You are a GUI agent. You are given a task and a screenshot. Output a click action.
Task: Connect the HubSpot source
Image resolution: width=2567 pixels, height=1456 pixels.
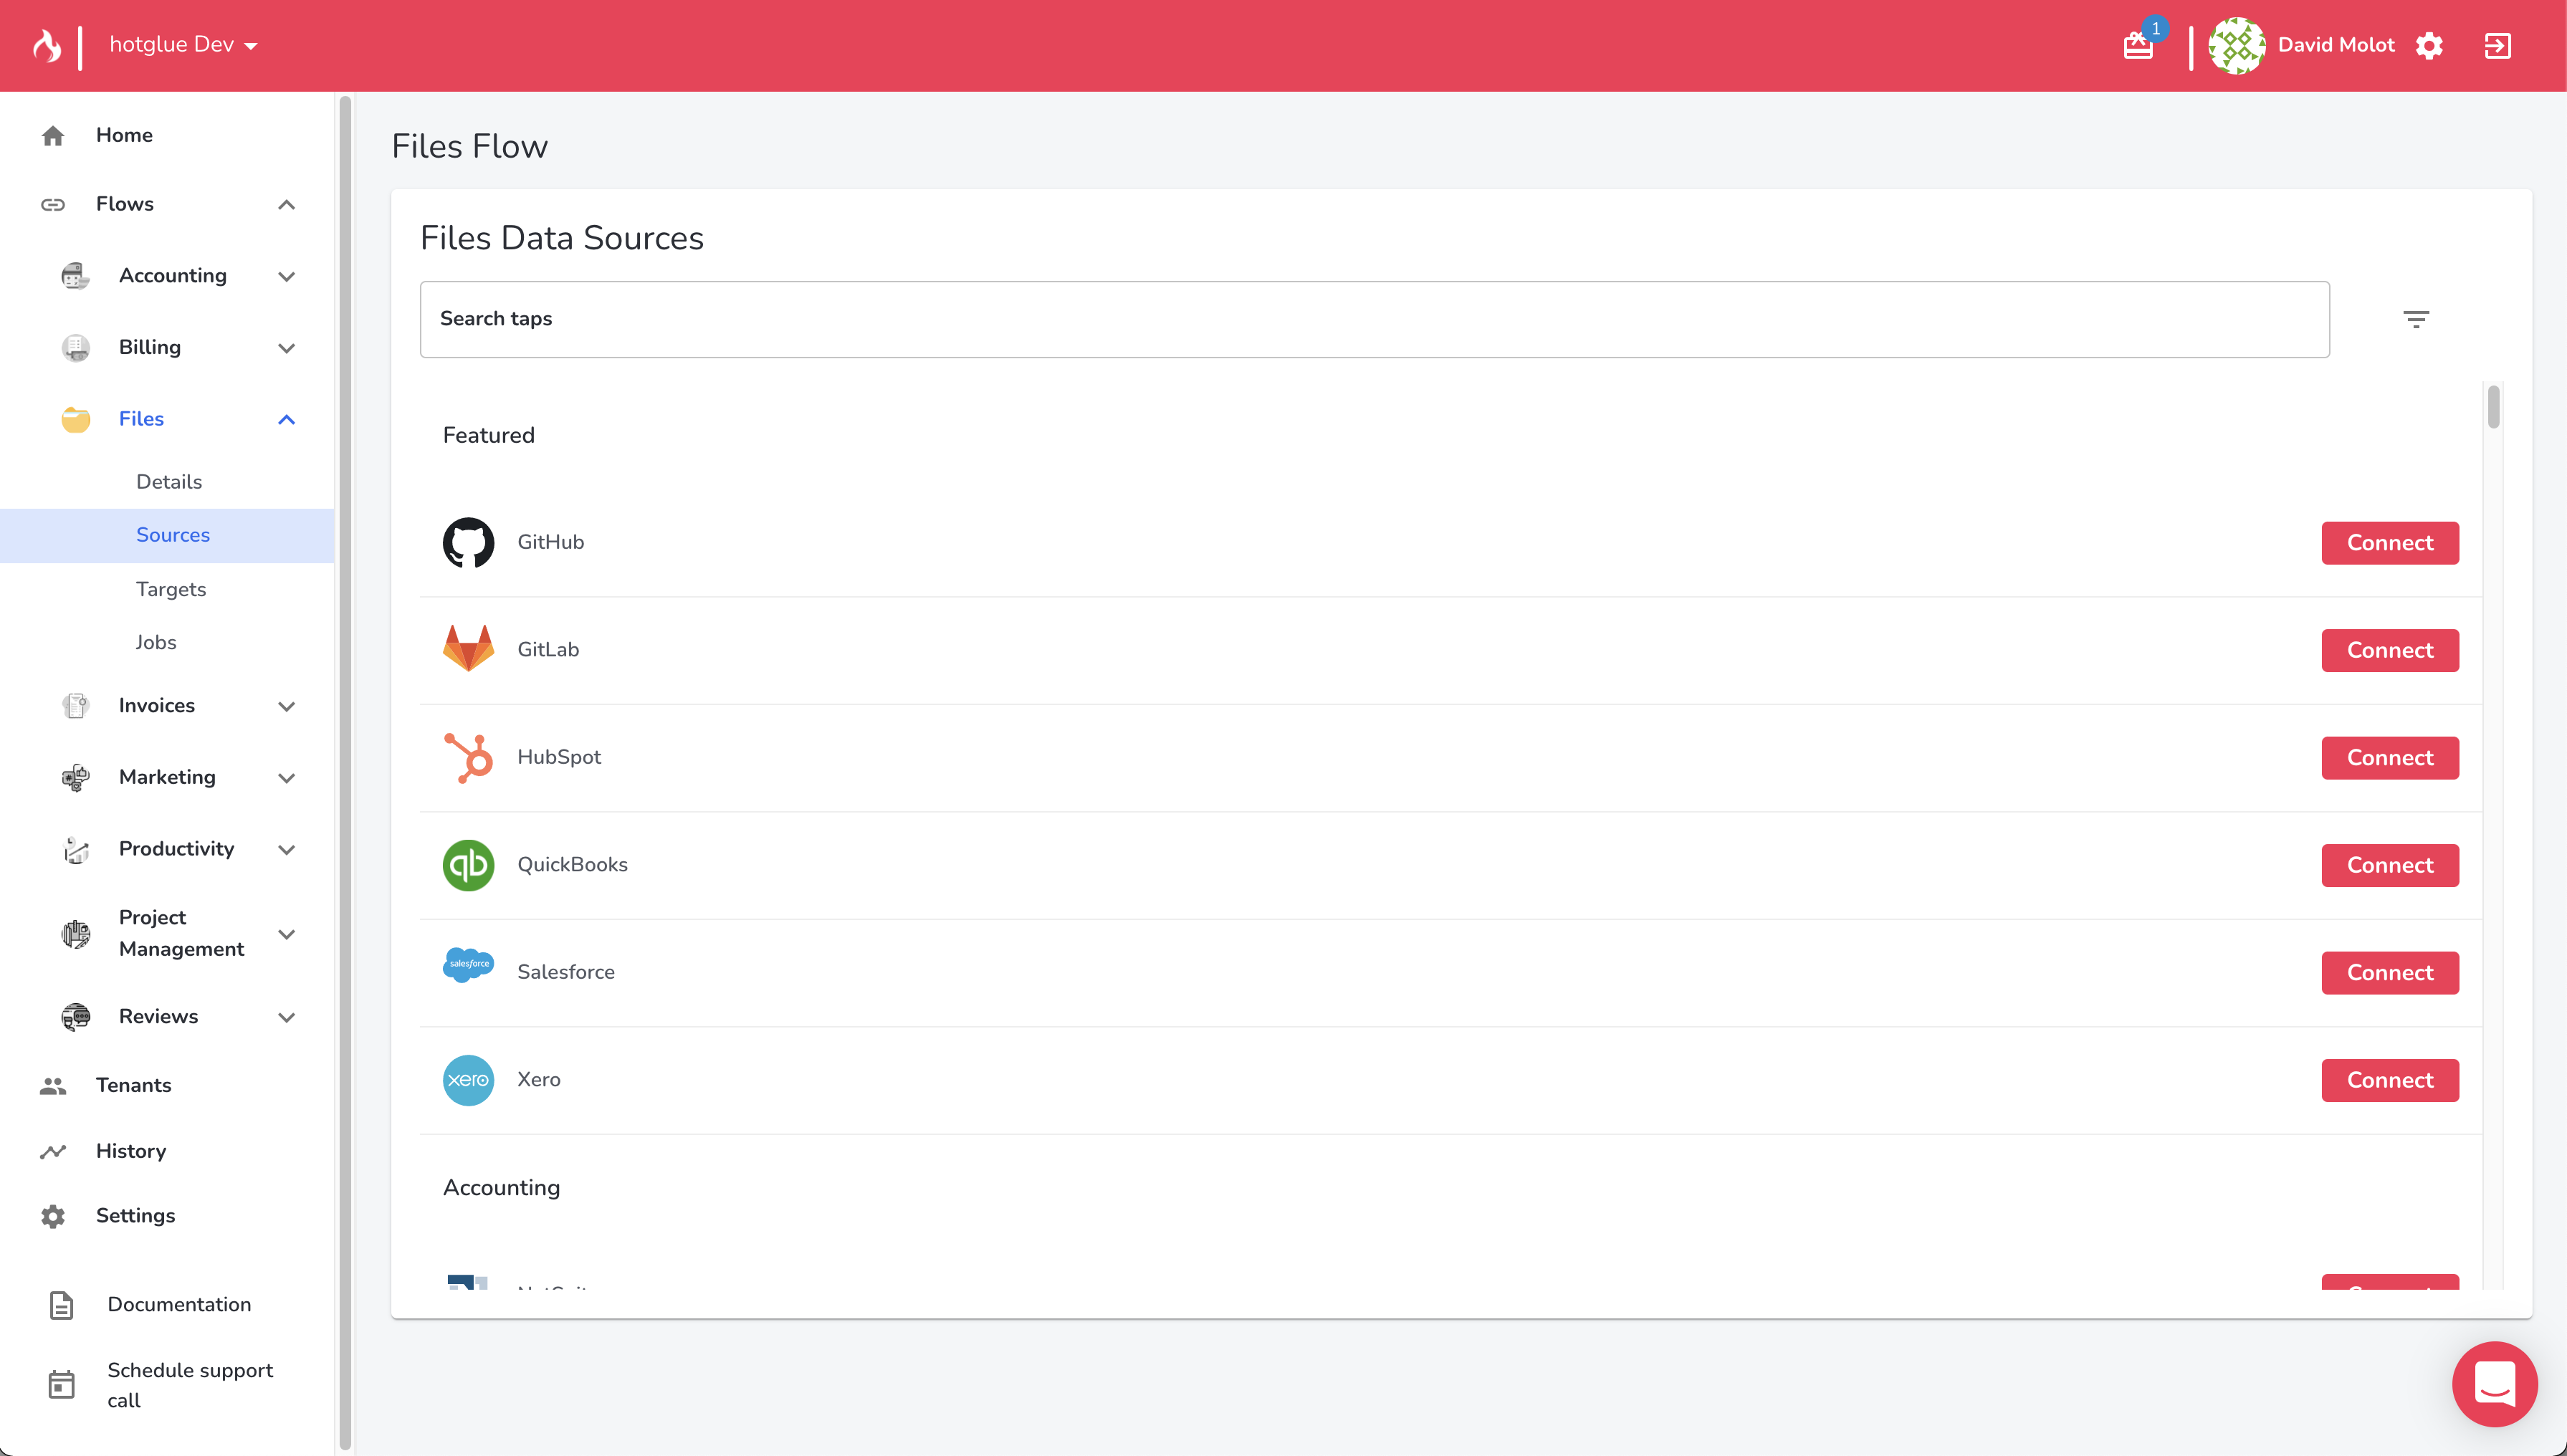2389,758
